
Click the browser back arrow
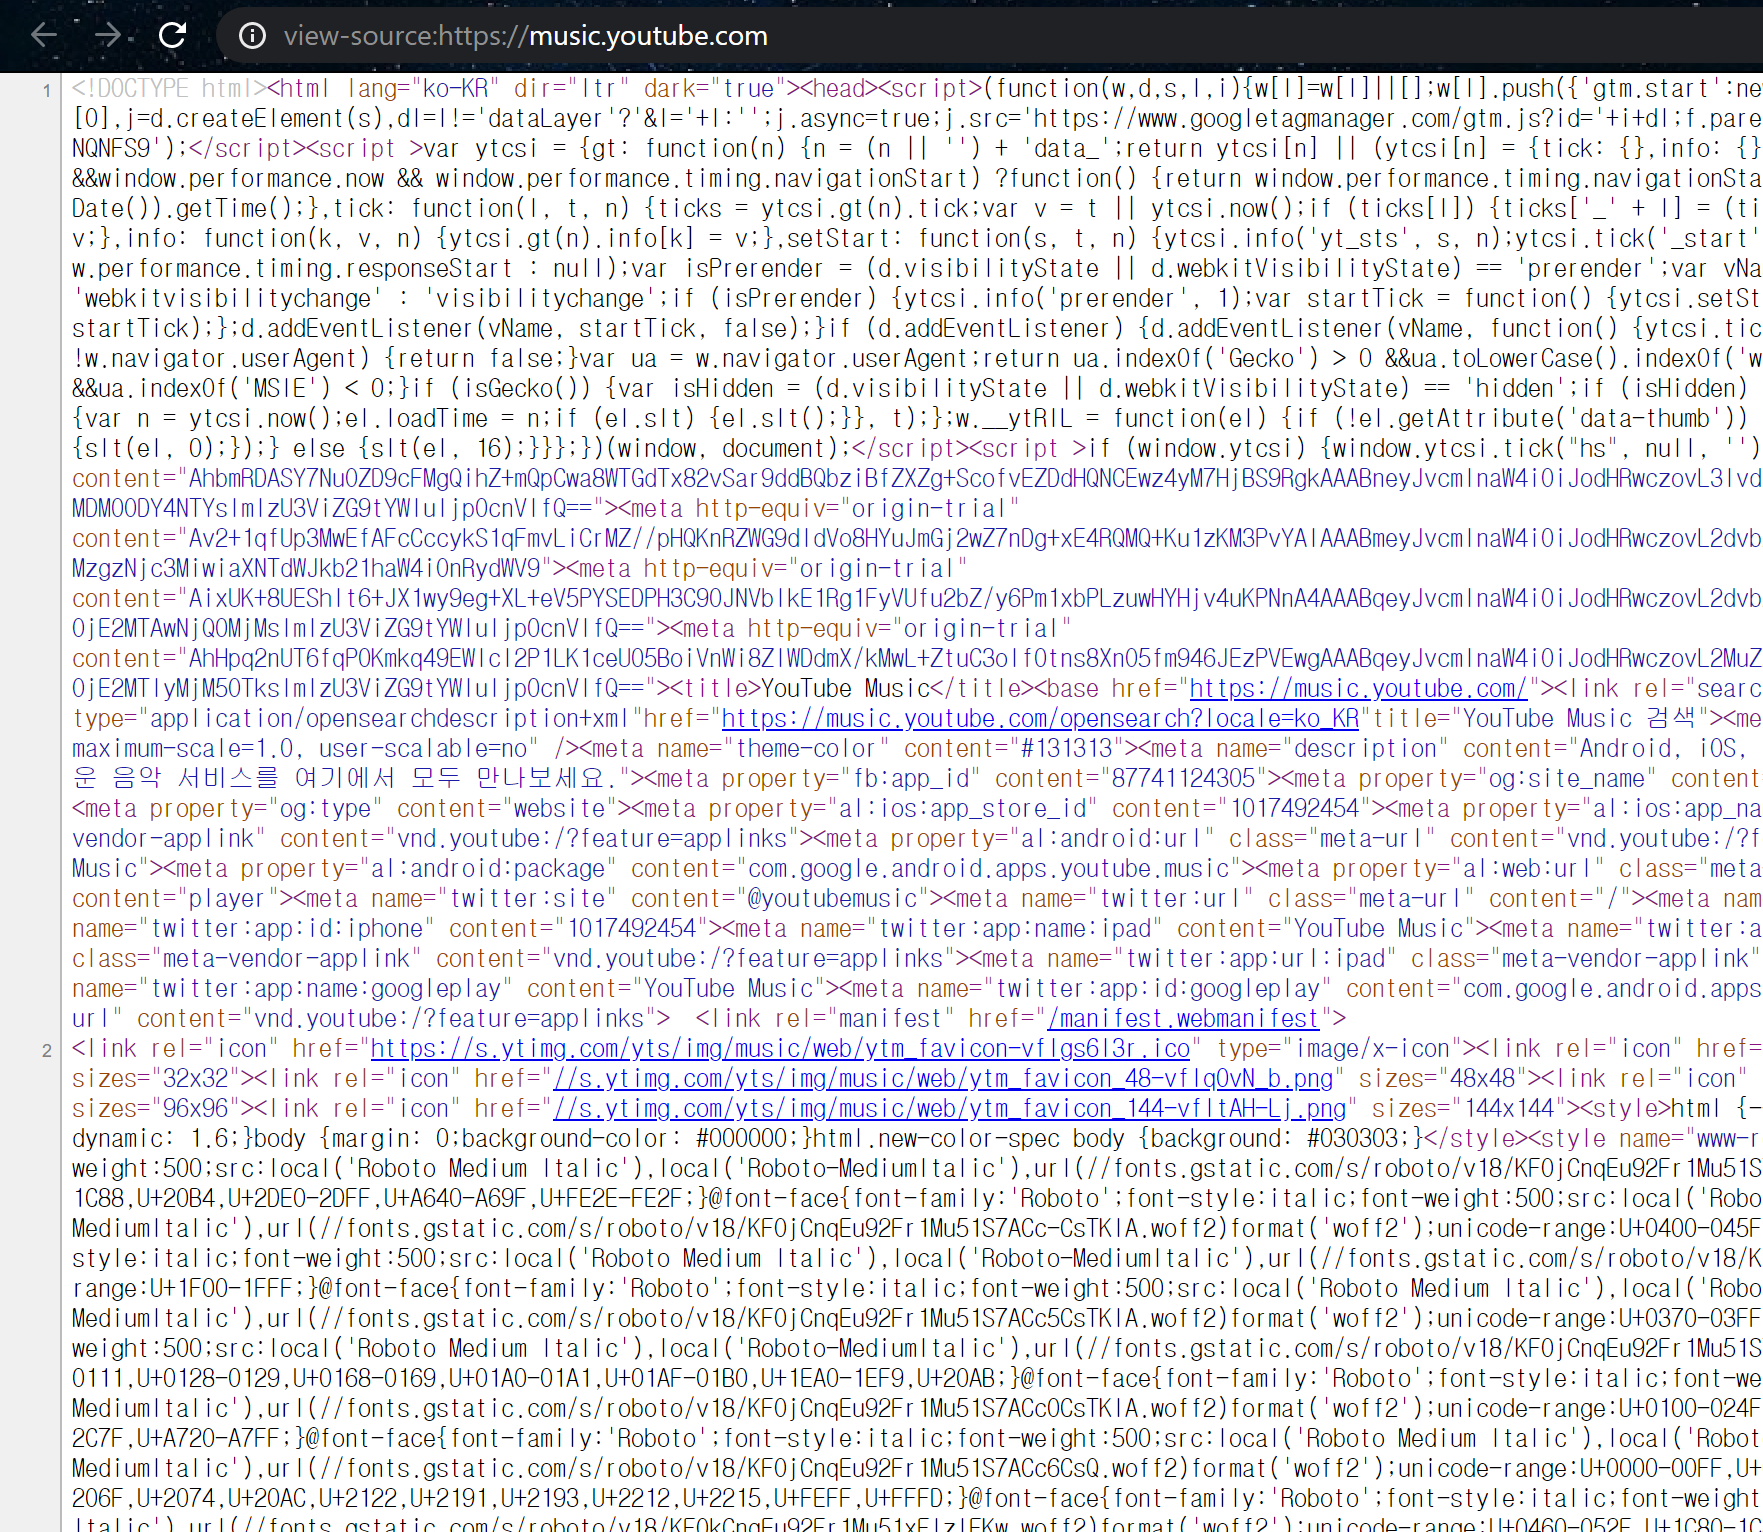43,36
